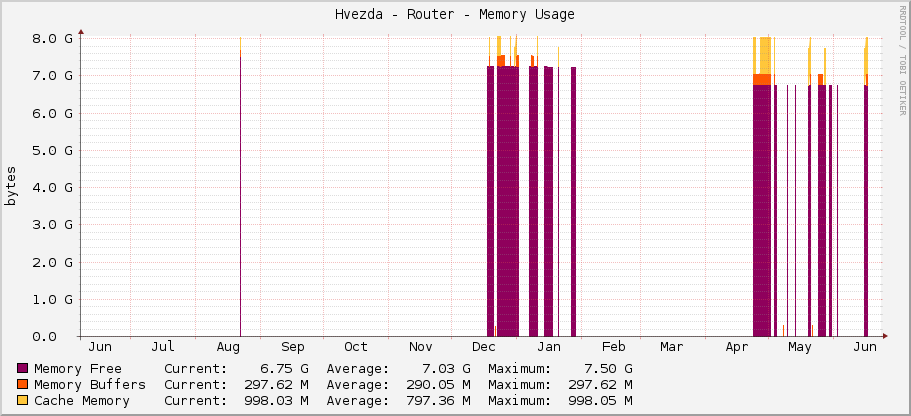Click the Memory Free purple legend swatch

23,368
